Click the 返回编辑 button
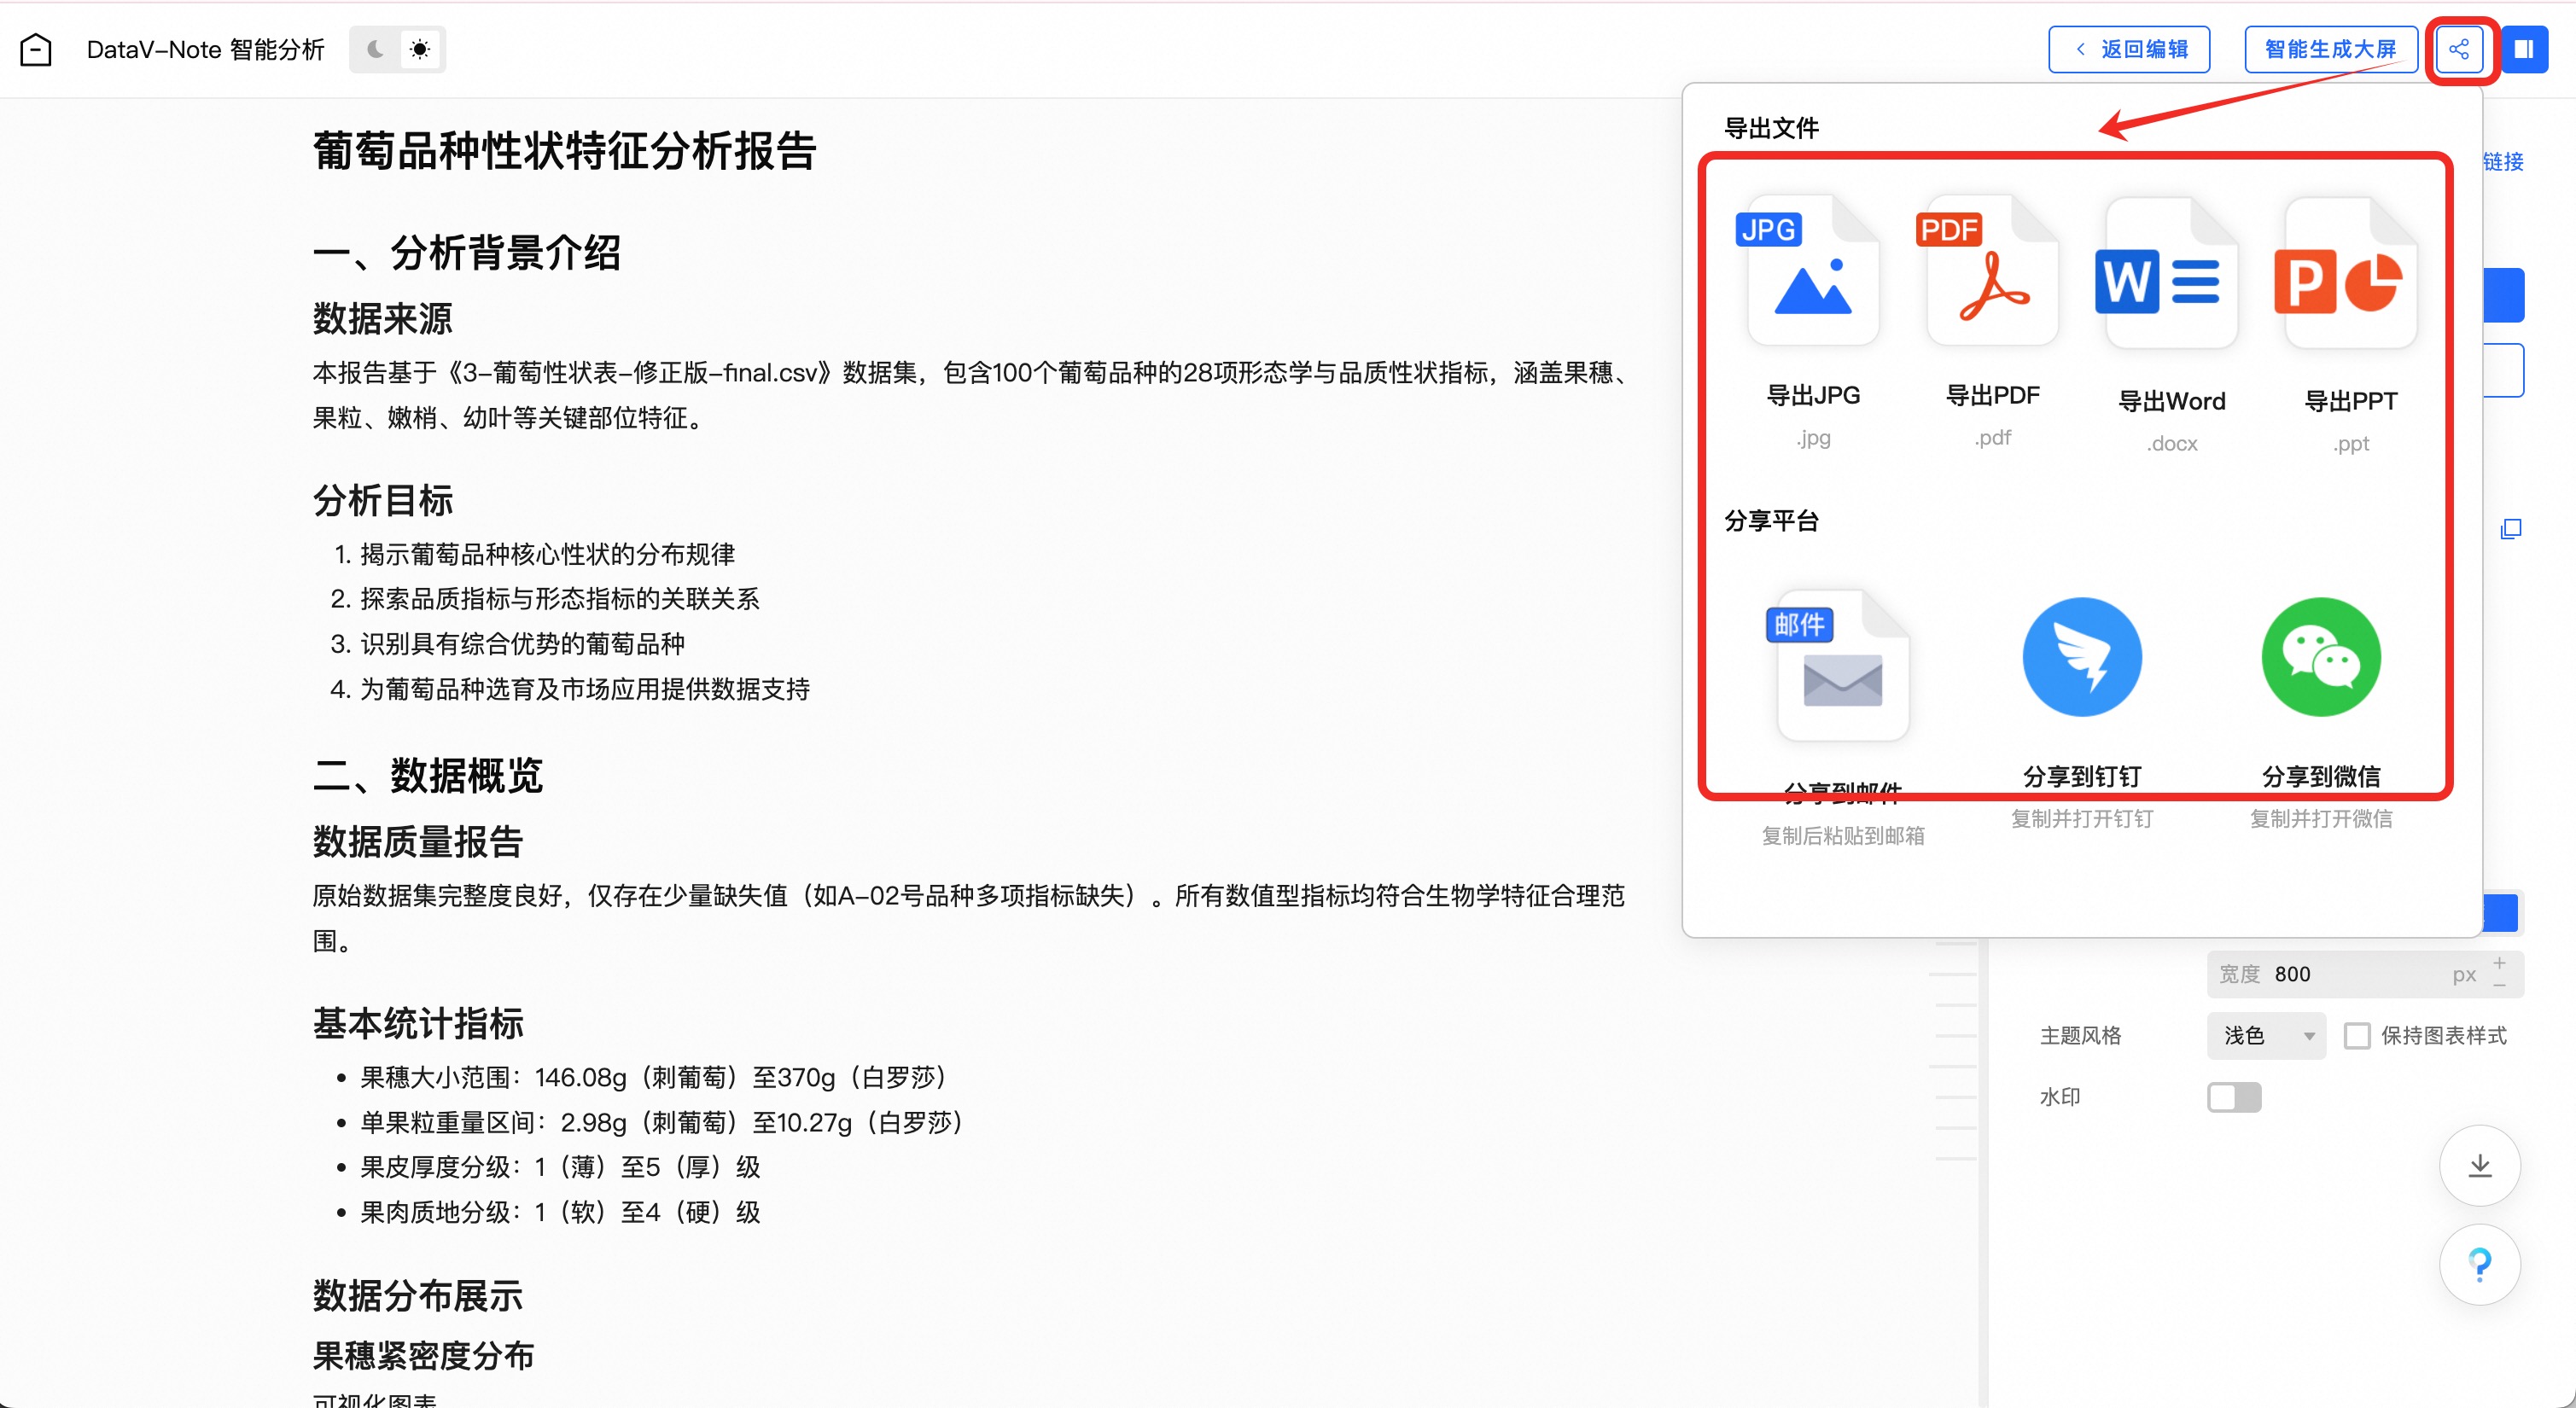The image size is (2576, 1408). point(2129,49)
